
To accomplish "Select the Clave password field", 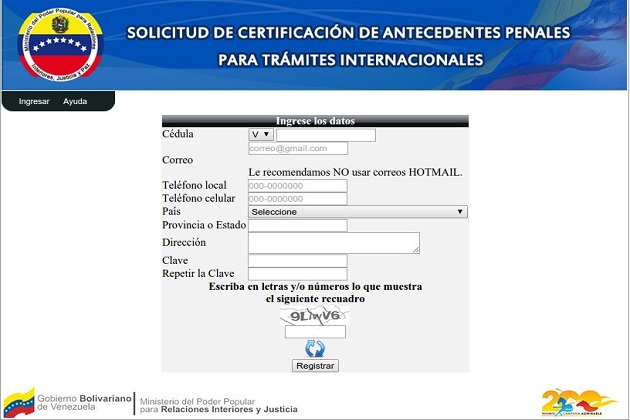I will pyautogui.click(x=297, y=261).
